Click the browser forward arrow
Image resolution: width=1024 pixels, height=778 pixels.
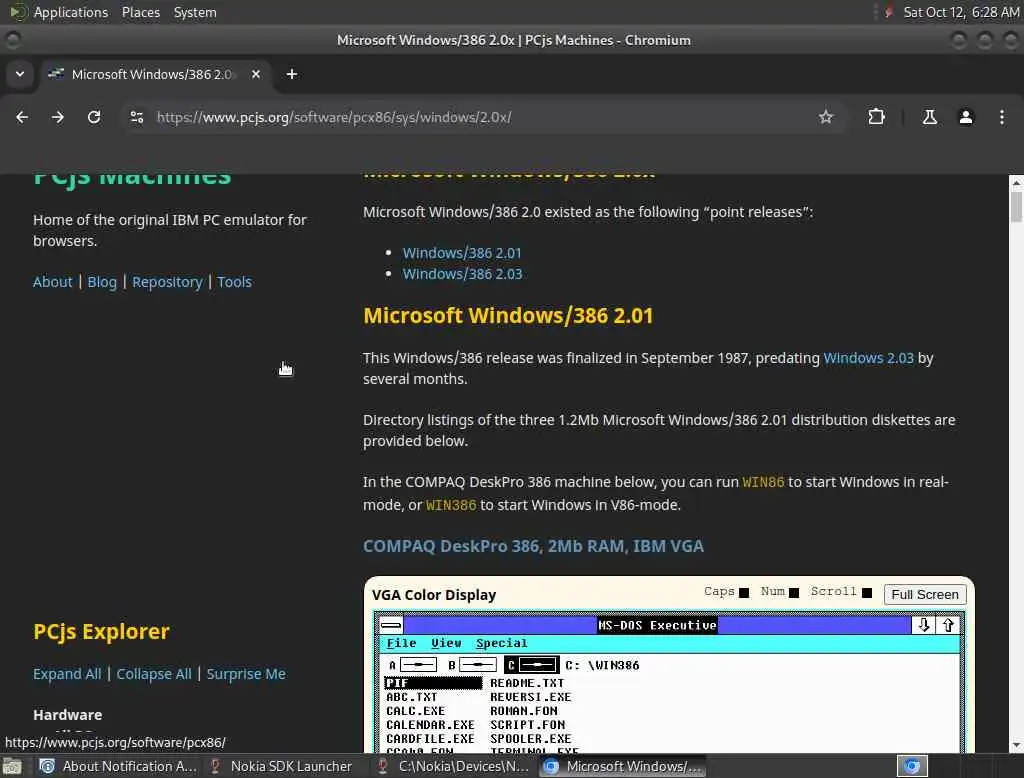(58, 117)
